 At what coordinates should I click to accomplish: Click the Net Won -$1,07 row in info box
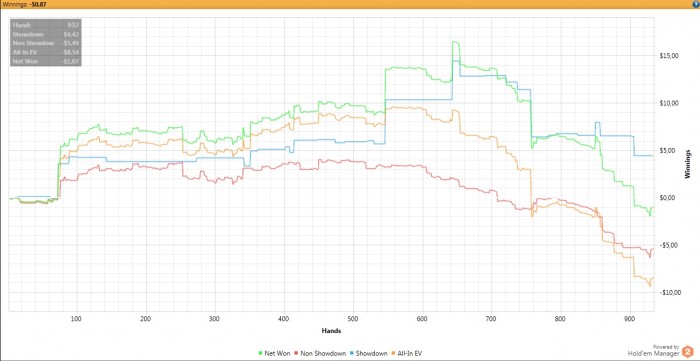pos(46,61)
